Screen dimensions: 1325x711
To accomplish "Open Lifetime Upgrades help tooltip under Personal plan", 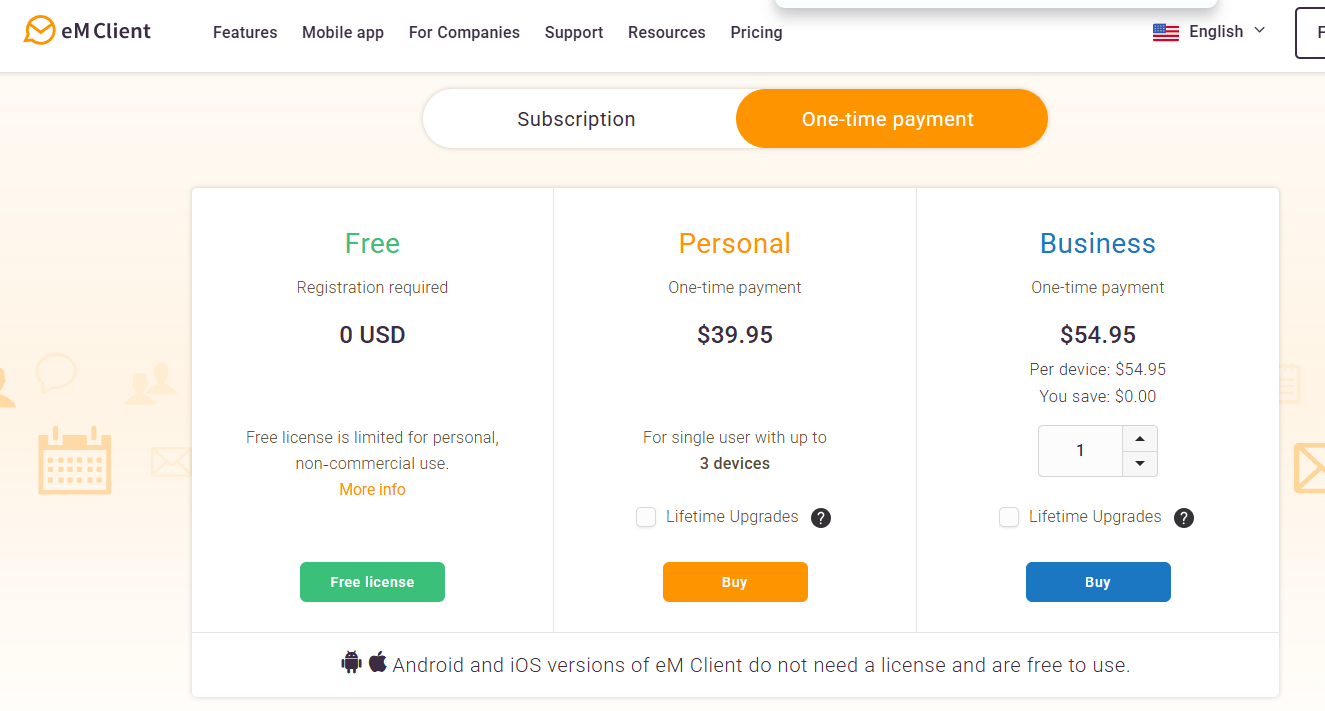I will click(820, 517).
